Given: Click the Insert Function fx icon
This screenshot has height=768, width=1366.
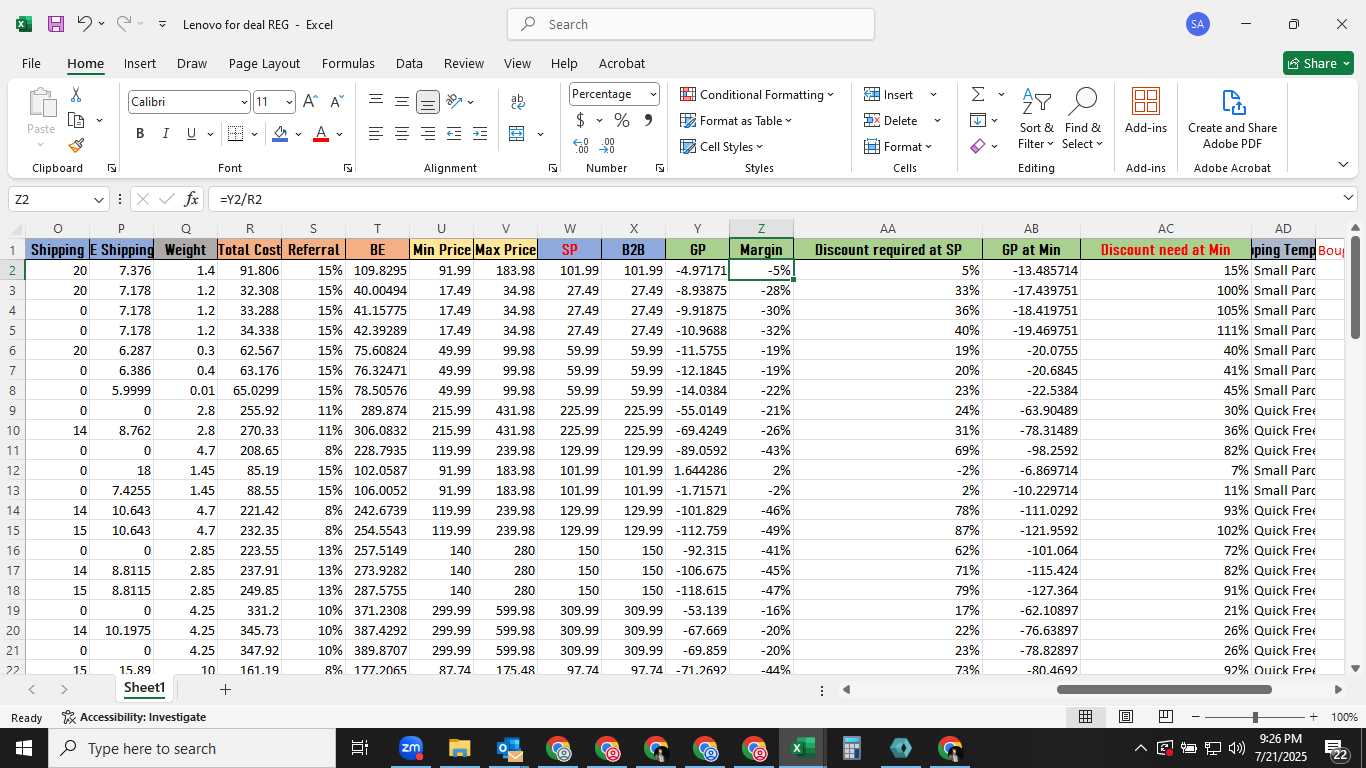Looking at the screenshot, I should click(192, 199).
